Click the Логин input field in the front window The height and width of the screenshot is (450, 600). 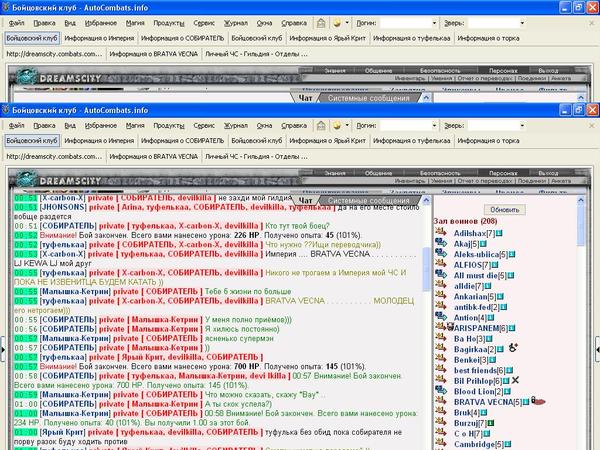coord(406,125)
